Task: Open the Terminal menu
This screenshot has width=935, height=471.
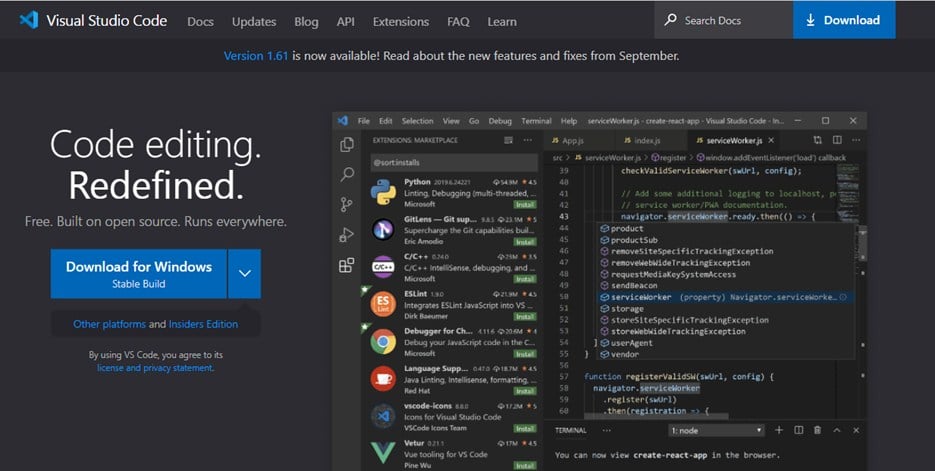Action: [536, 121]
